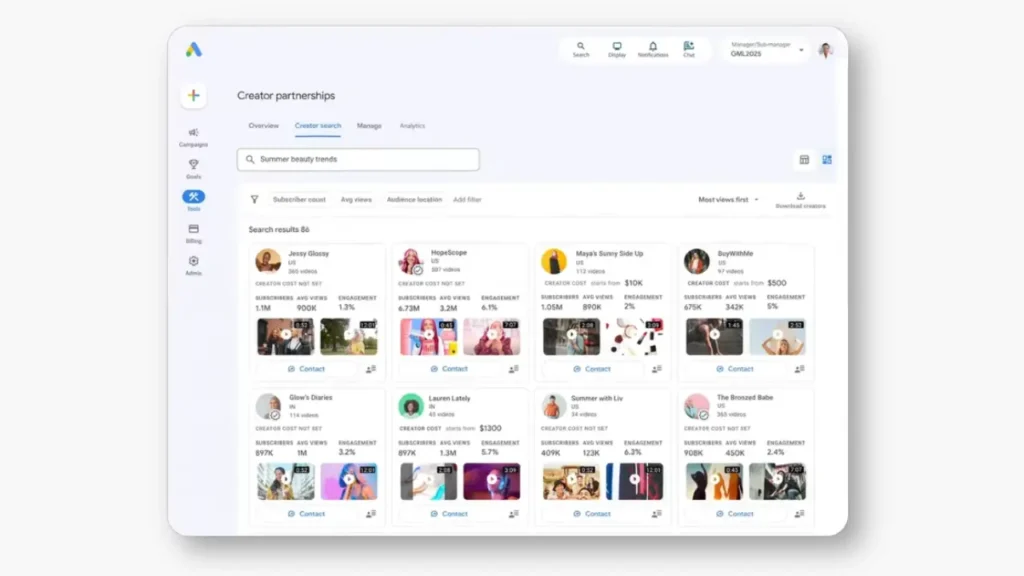Screen dimensions: 1024x576
Task: Click Add filter
Action: point(467,200)
